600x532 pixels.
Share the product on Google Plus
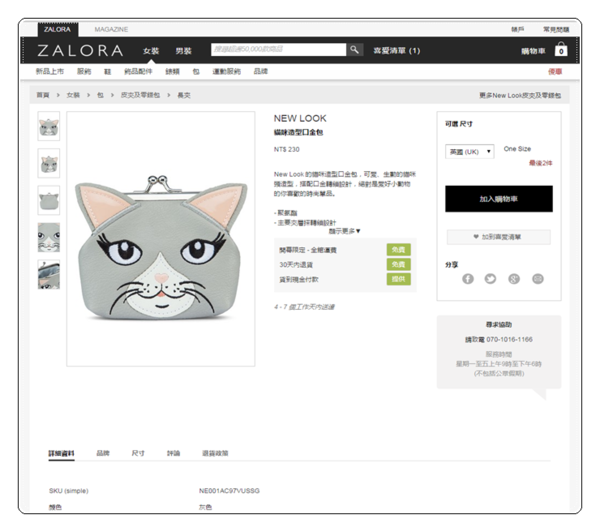point(514,279)
